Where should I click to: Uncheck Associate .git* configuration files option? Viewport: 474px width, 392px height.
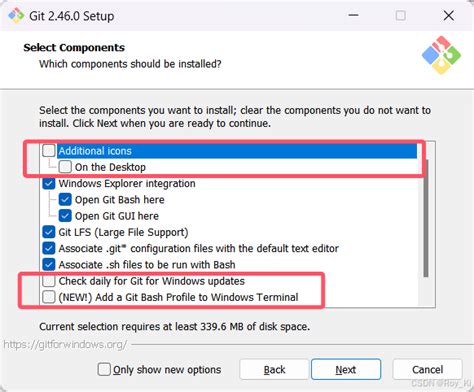point(49,248)
